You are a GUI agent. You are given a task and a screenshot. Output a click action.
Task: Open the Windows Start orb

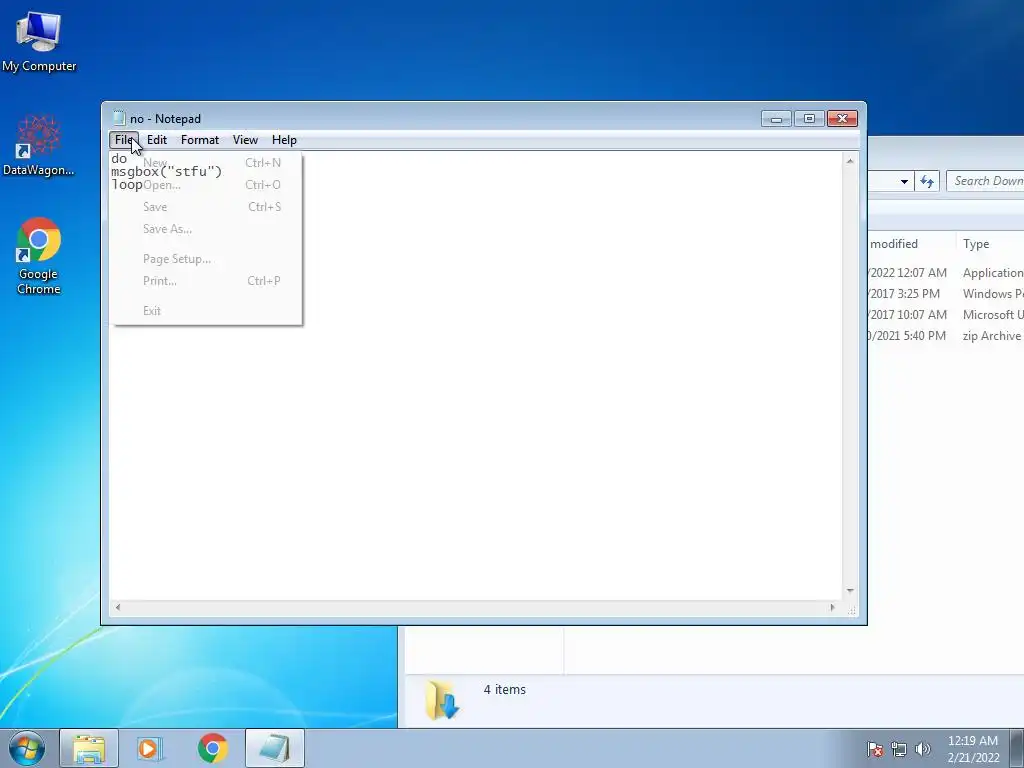[x=27, y=748]
